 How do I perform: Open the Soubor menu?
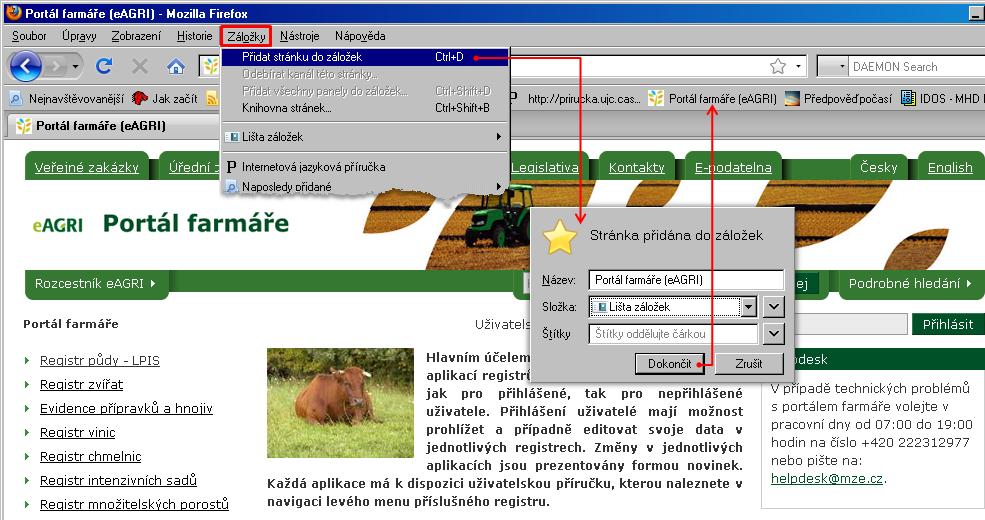(30, 36)
